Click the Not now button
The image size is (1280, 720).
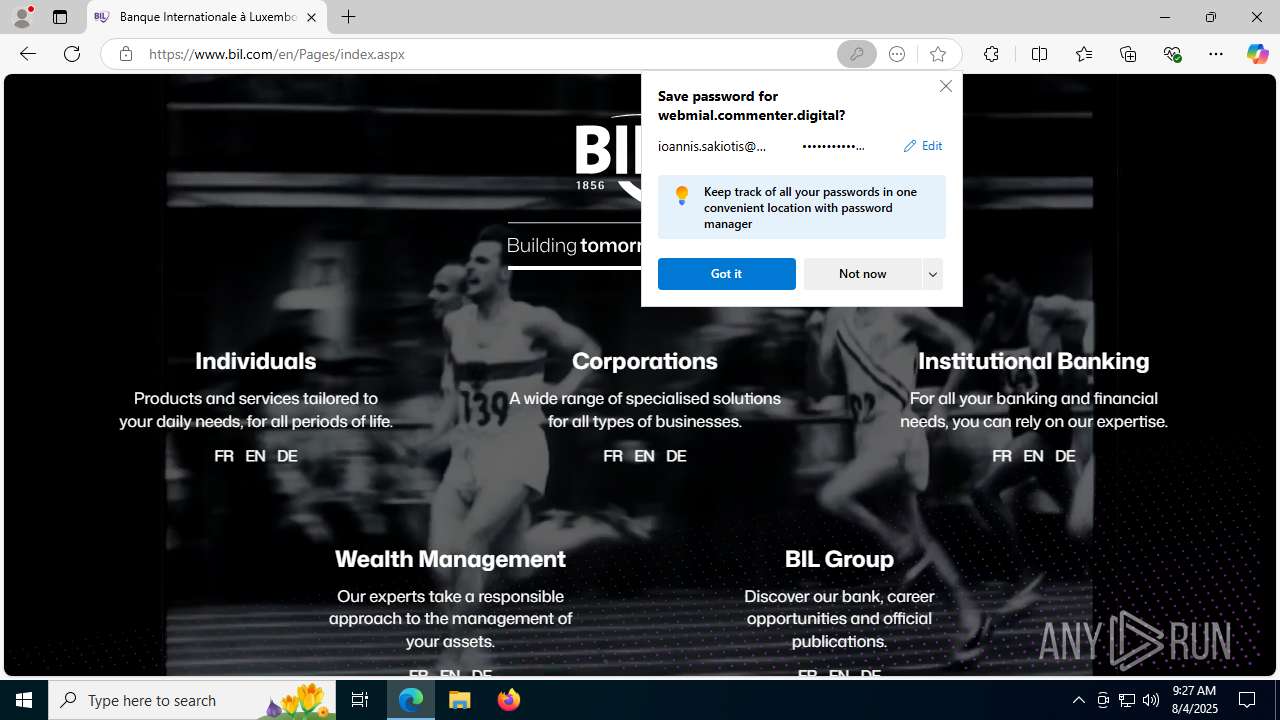coord(862,274)
